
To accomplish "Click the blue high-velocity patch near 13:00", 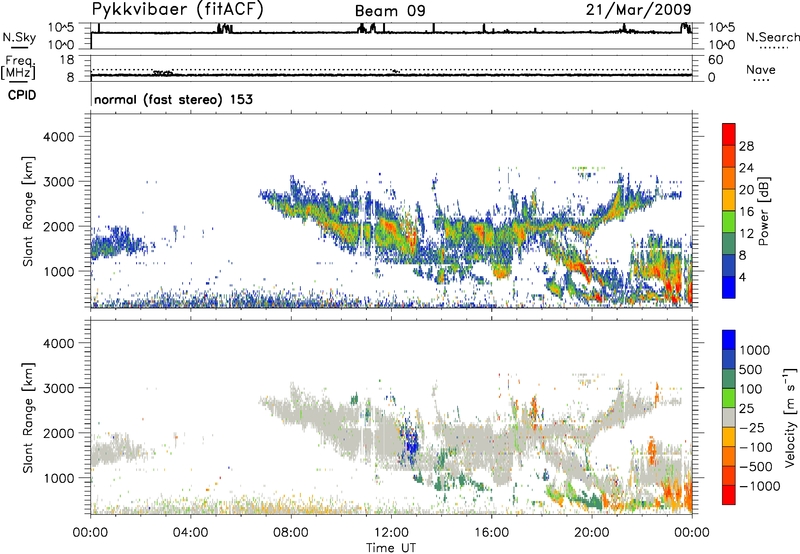I will click(x=411, y=442).
